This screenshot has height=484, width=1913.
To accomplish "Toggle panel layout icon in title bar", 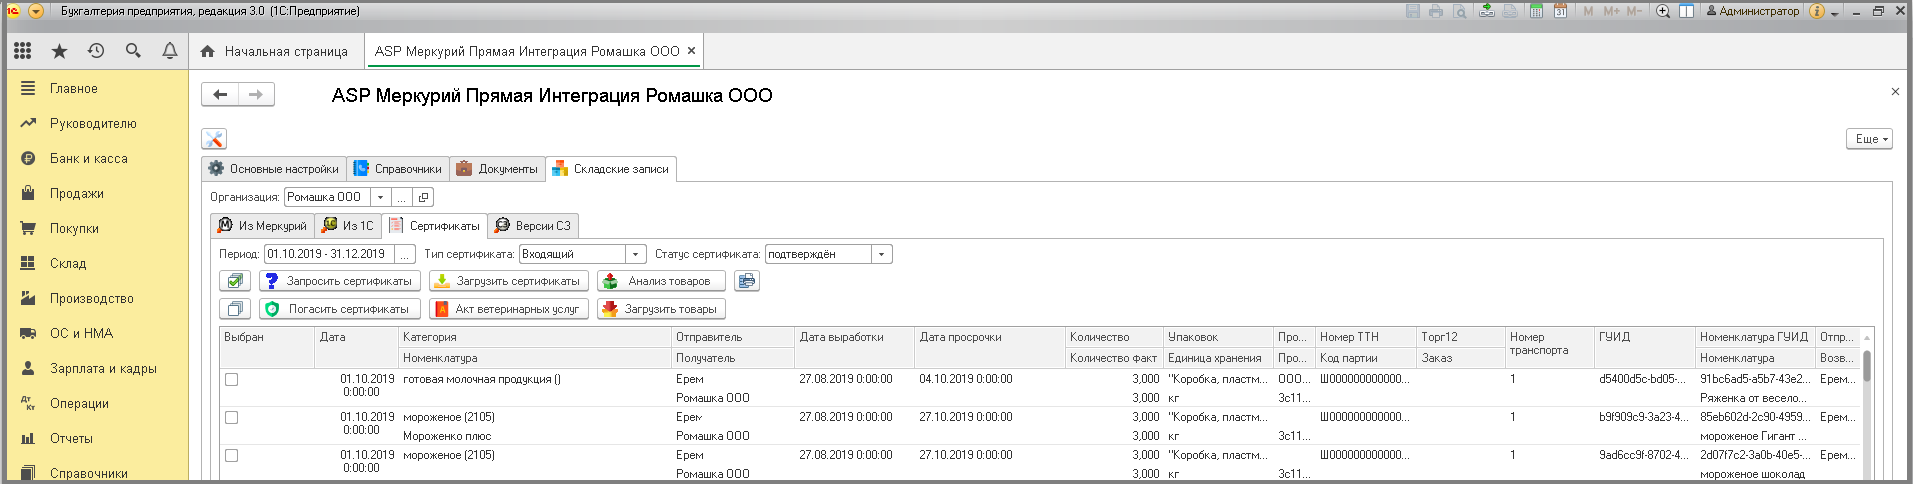I will pyautogui.click(x=1686, y=11).
